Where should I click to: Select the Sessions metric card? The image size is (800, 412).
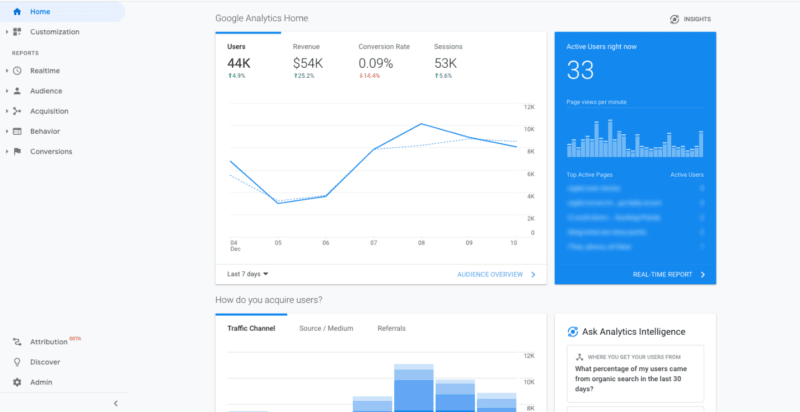(449, 62)
